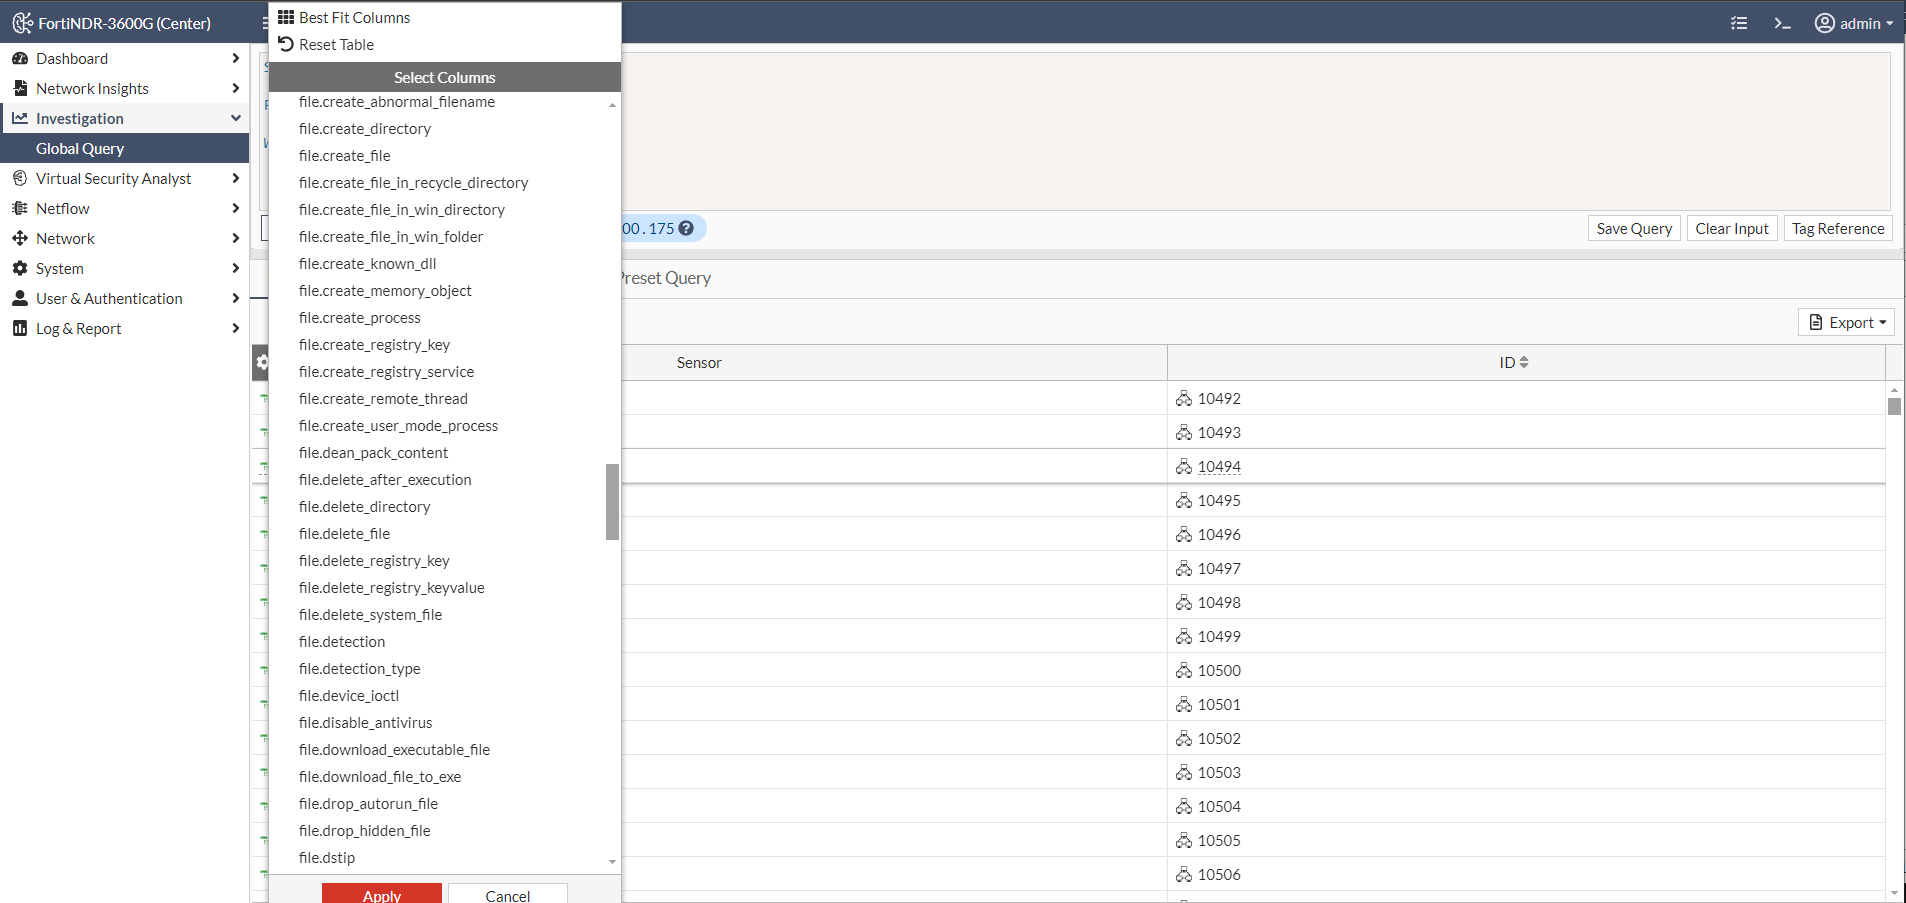
Task: Click the Clear Input button
Action: [x=1732, y=228]
